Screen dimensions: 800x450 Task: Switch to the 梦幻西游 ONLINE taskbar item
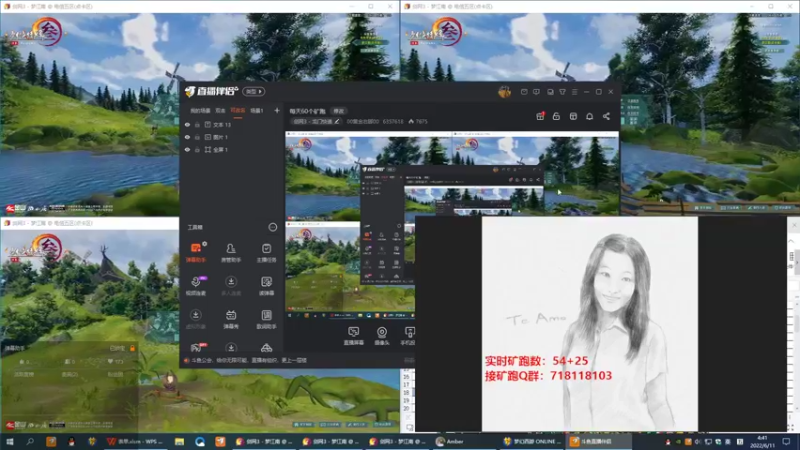click(532, 441)
